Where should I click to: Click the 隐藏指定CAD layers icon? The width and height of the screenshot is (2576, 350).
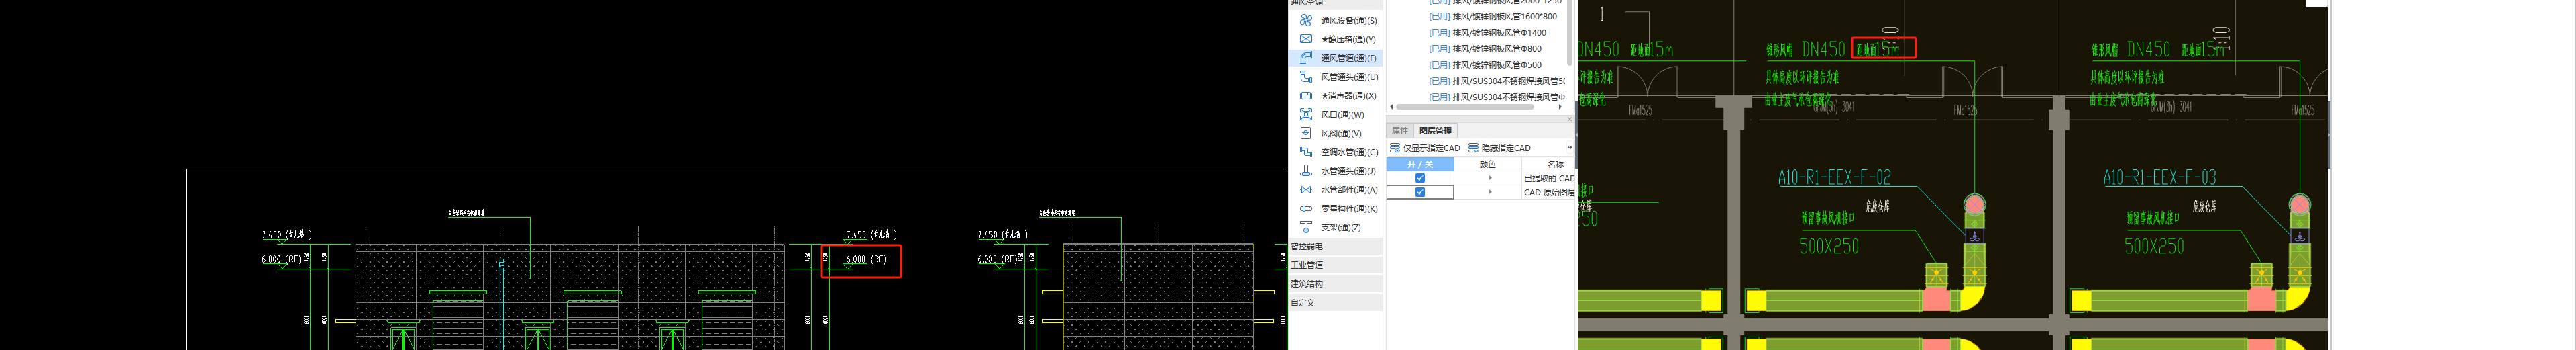tap(1474, 148)
